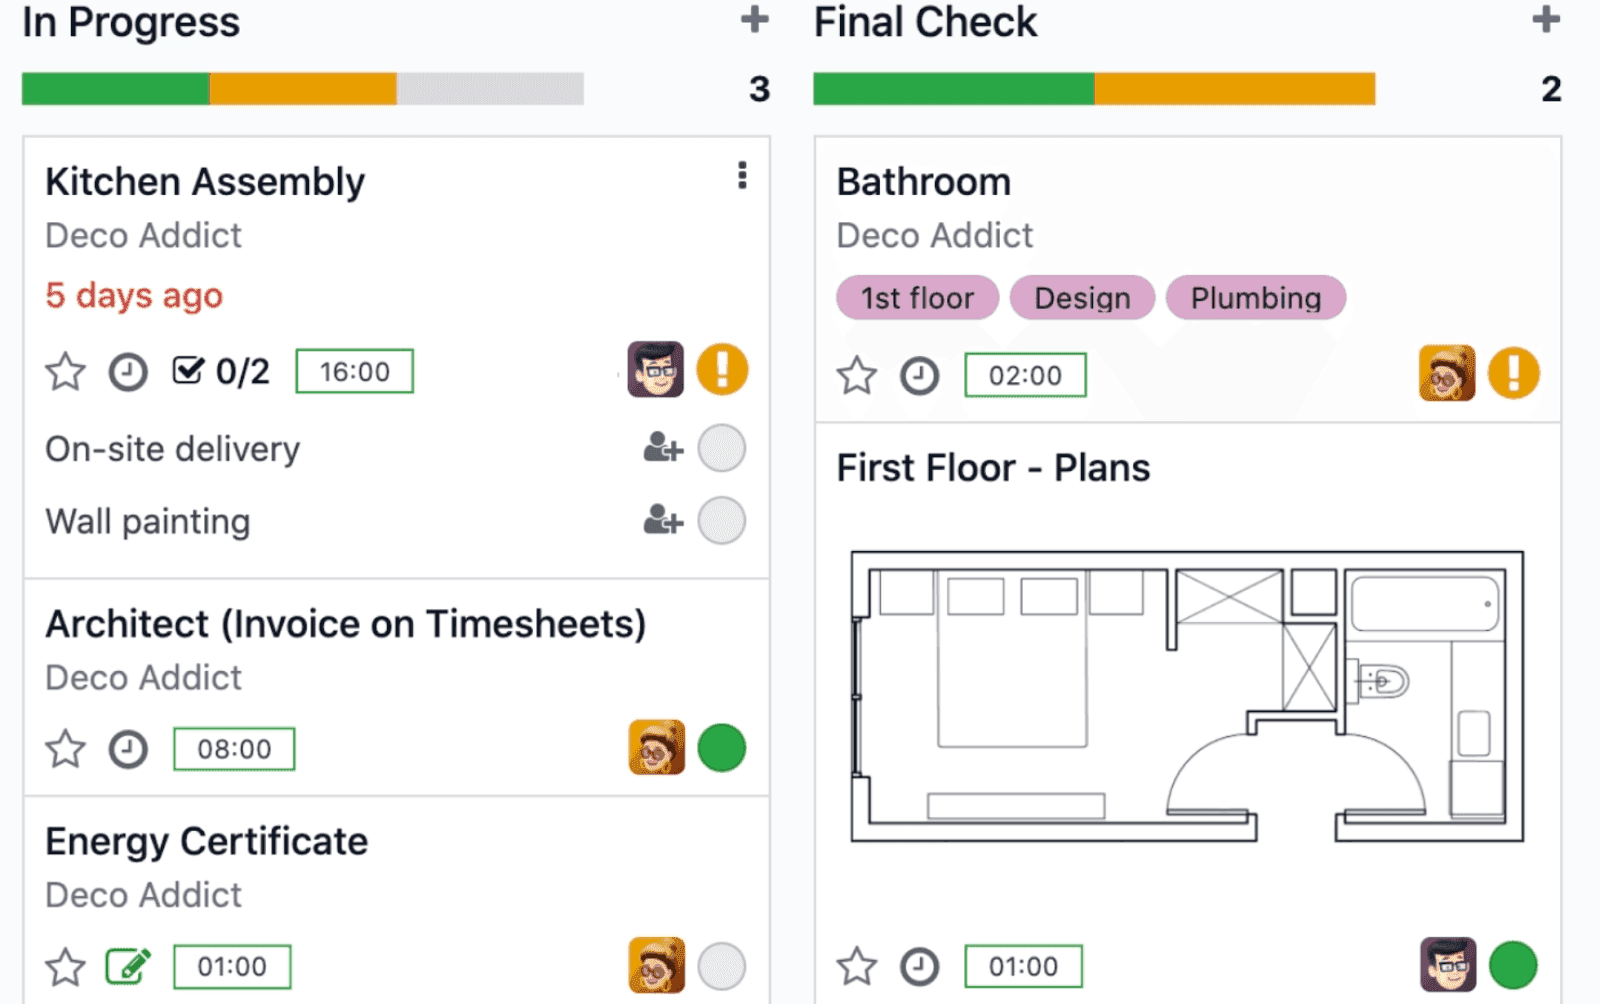Image resolution: width=1600 pixels, height=1004 pixels.
Task: Click the clock icon on First Floor - Plans
Action: click(917, 965)
